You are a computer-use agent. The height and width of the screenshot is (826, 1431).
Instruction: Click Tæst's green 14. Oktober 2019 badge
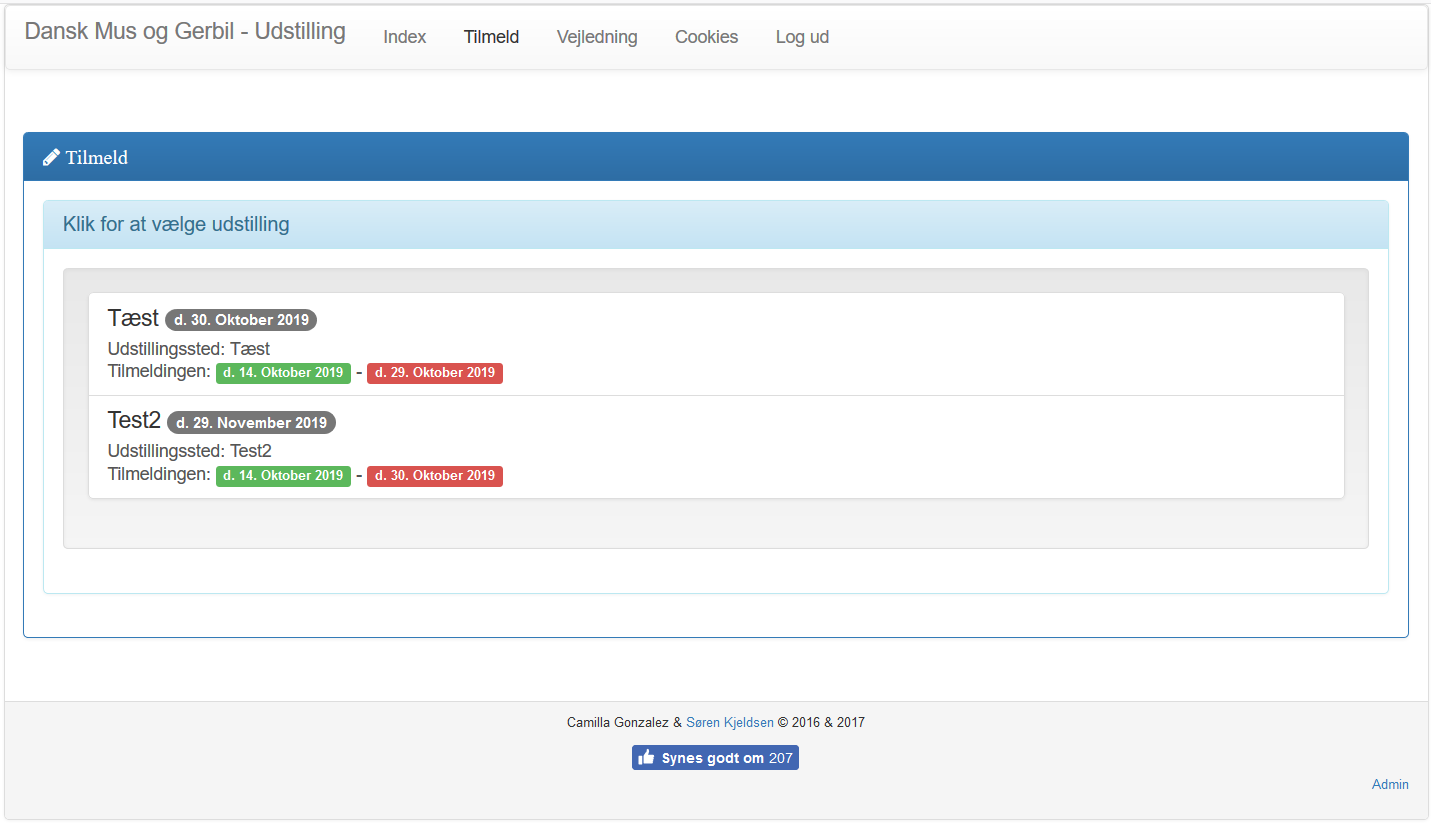[x=283, y=373]
